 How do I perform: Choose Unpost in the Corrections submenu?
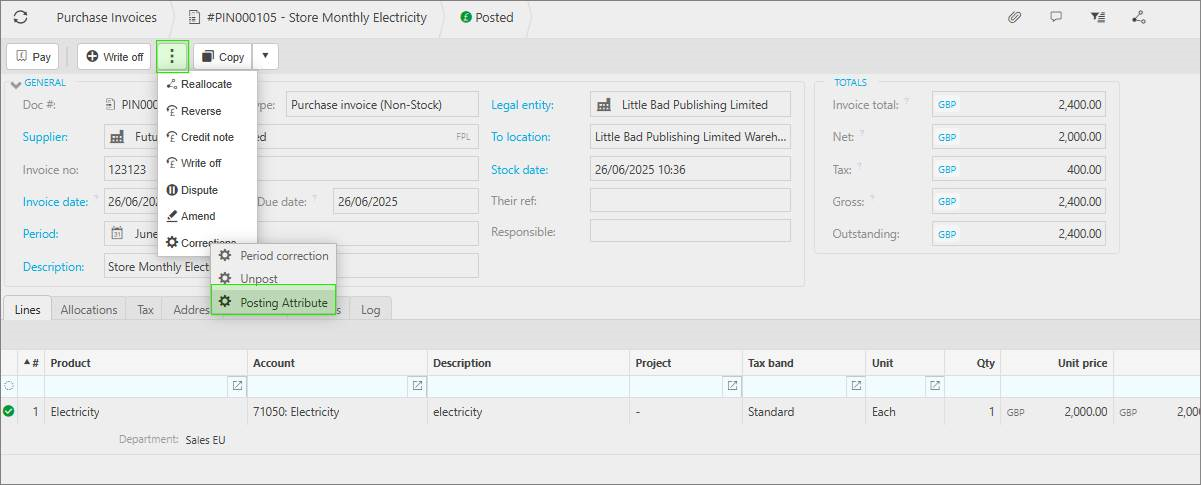pyautogui.click(x=273, y=279)
